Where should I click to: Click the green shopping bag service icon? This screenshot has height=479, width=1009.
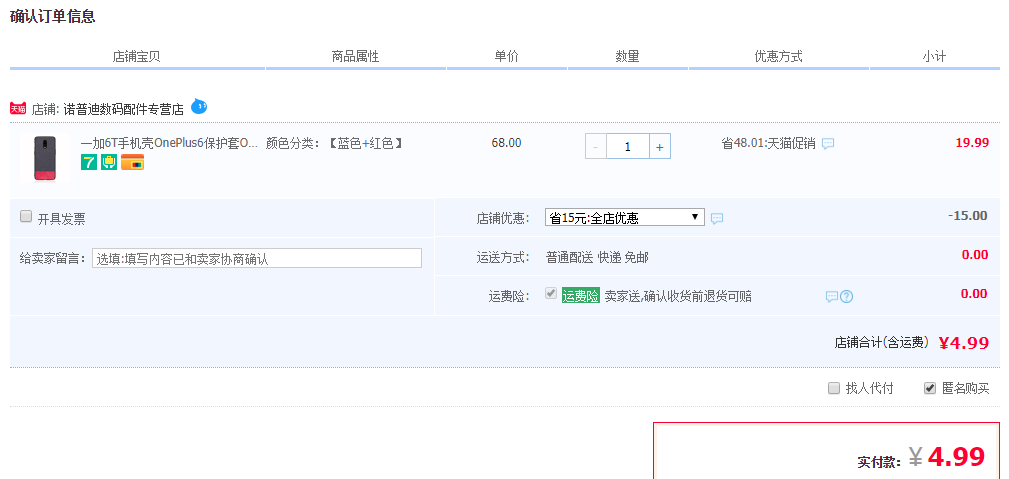coord(109,162)
